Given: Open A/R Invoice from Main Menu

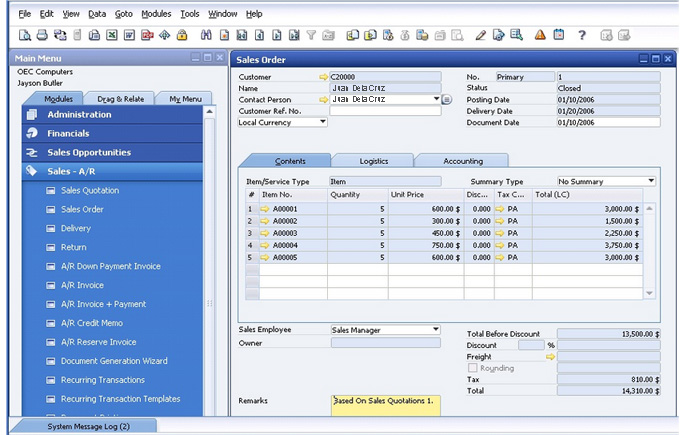Looking at the screenshot, I should click(x=82, y=285).
